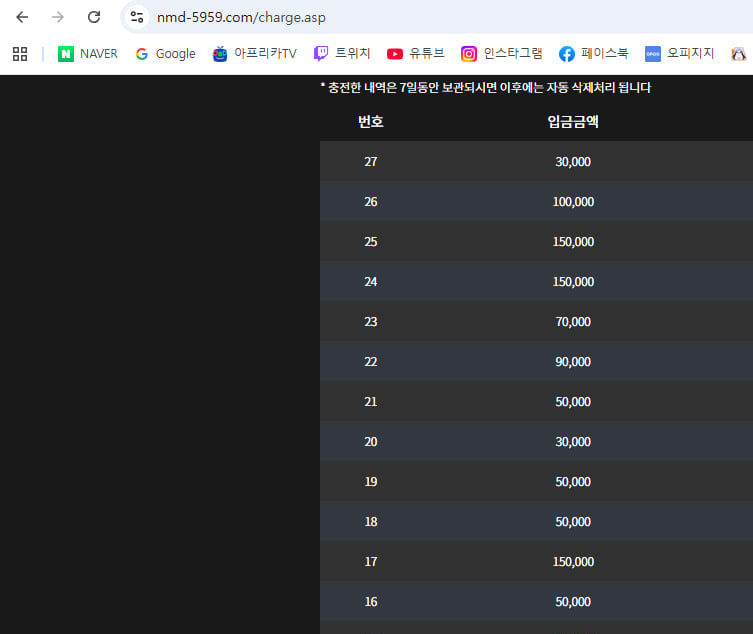Screen dimensions: 753x634
Task: Click the penguin bookmark icon at far right
Action: point(739,54)
